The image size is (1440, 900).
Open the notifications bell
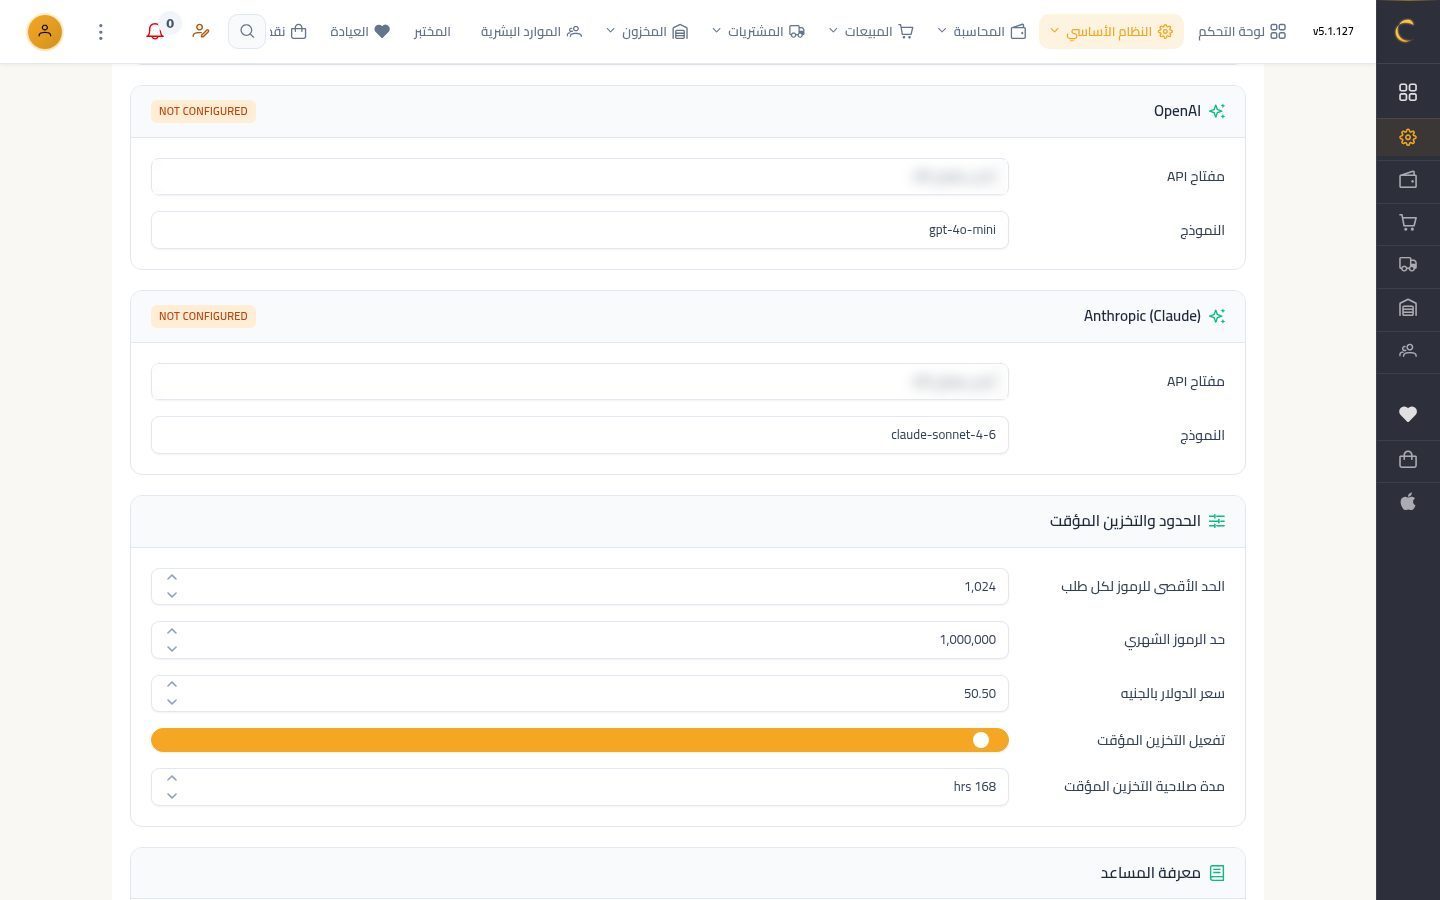coord(155,32)
